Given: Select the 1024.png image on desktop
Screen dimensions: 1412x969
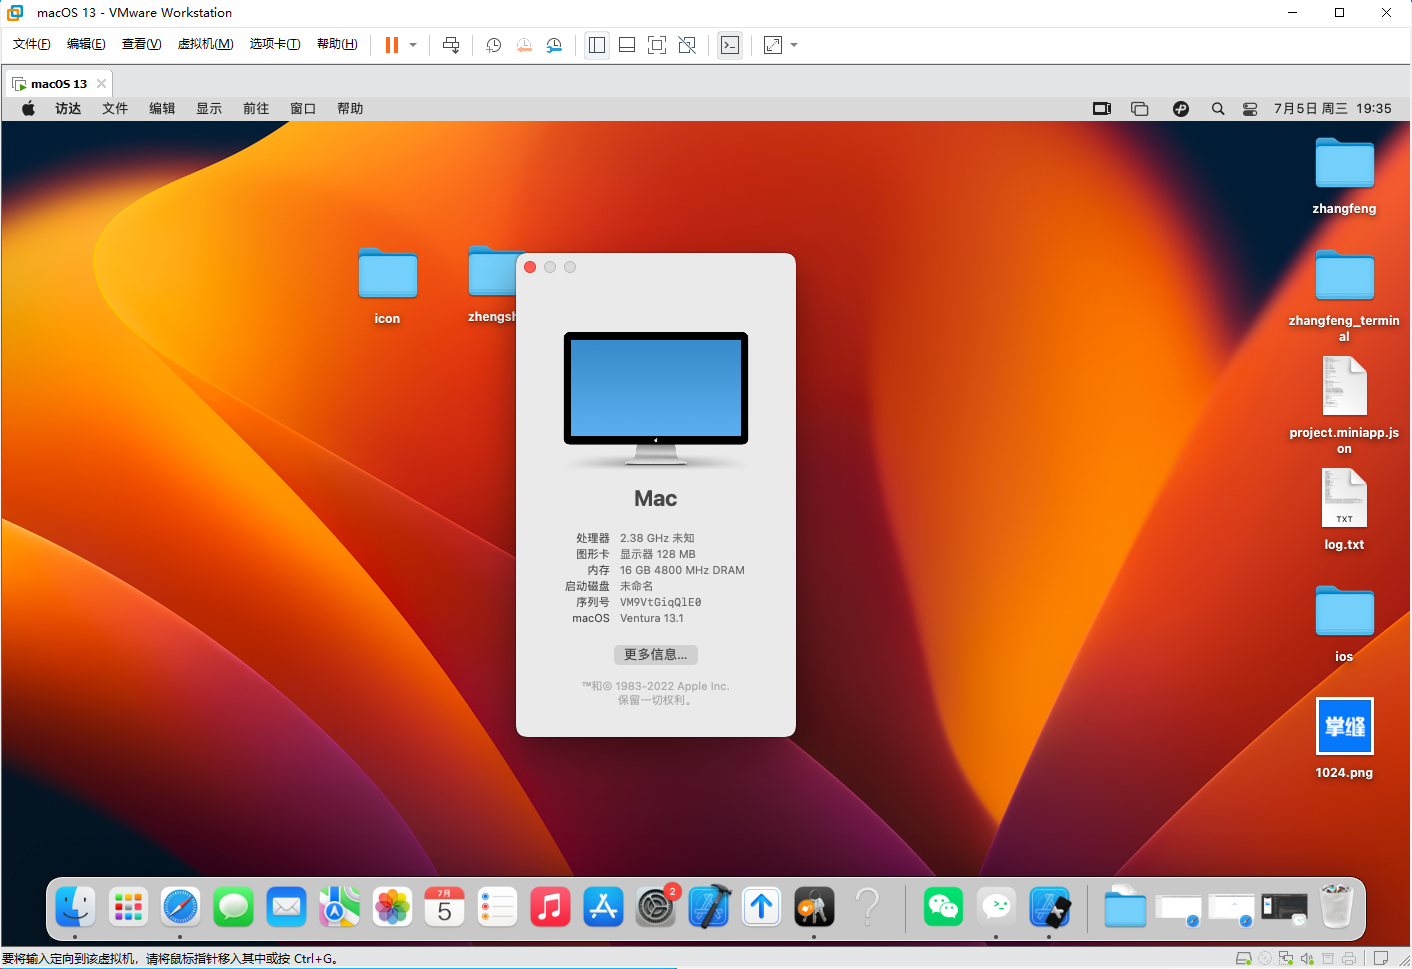Looking at the screenshot, I should tap(1345, 726).
